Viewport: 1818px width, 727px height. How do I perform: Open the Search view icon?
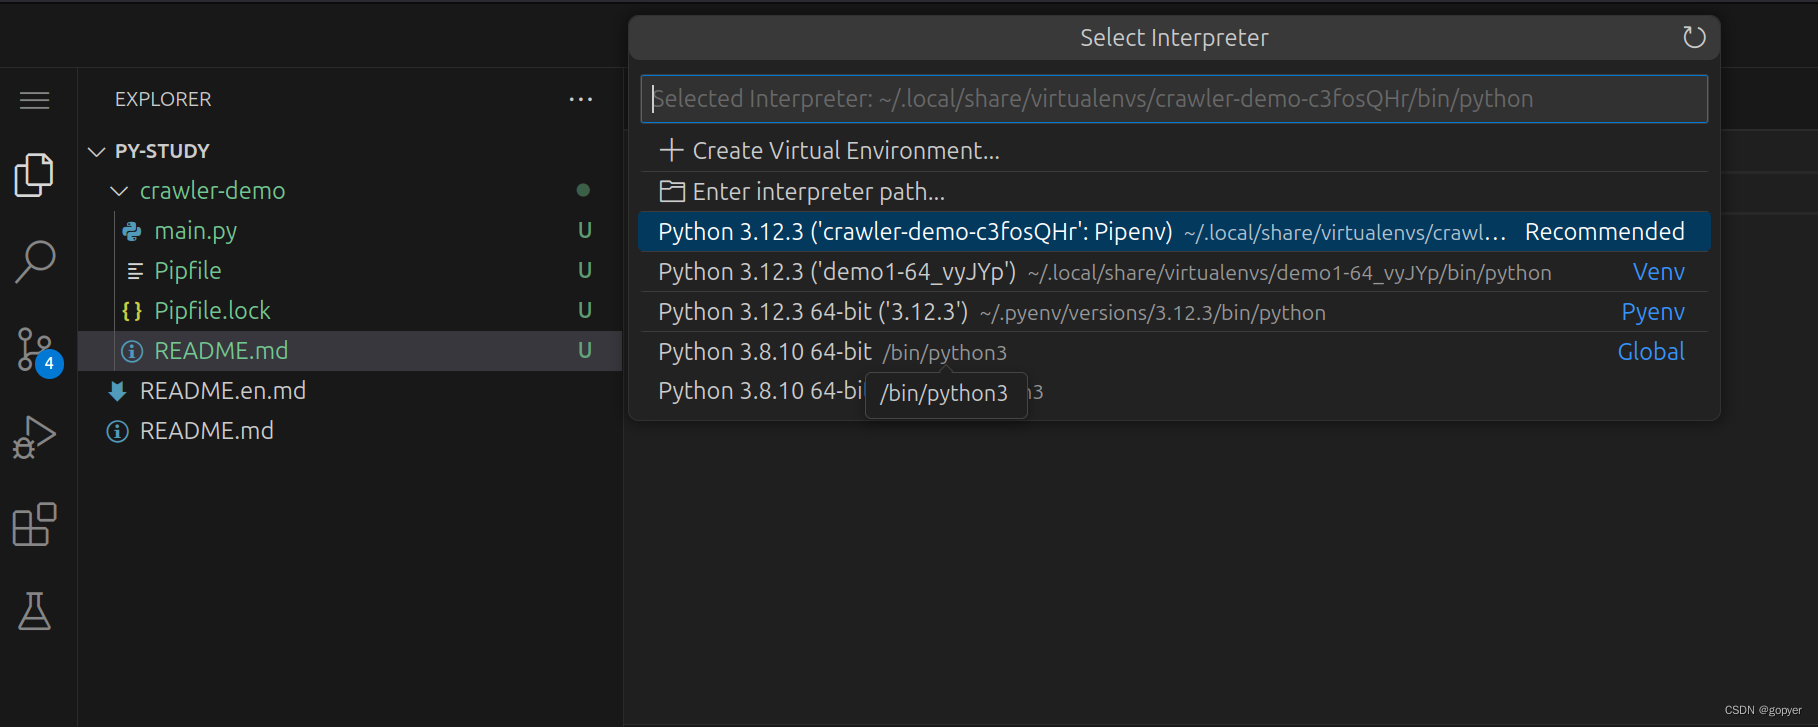[x=34, y=261]
